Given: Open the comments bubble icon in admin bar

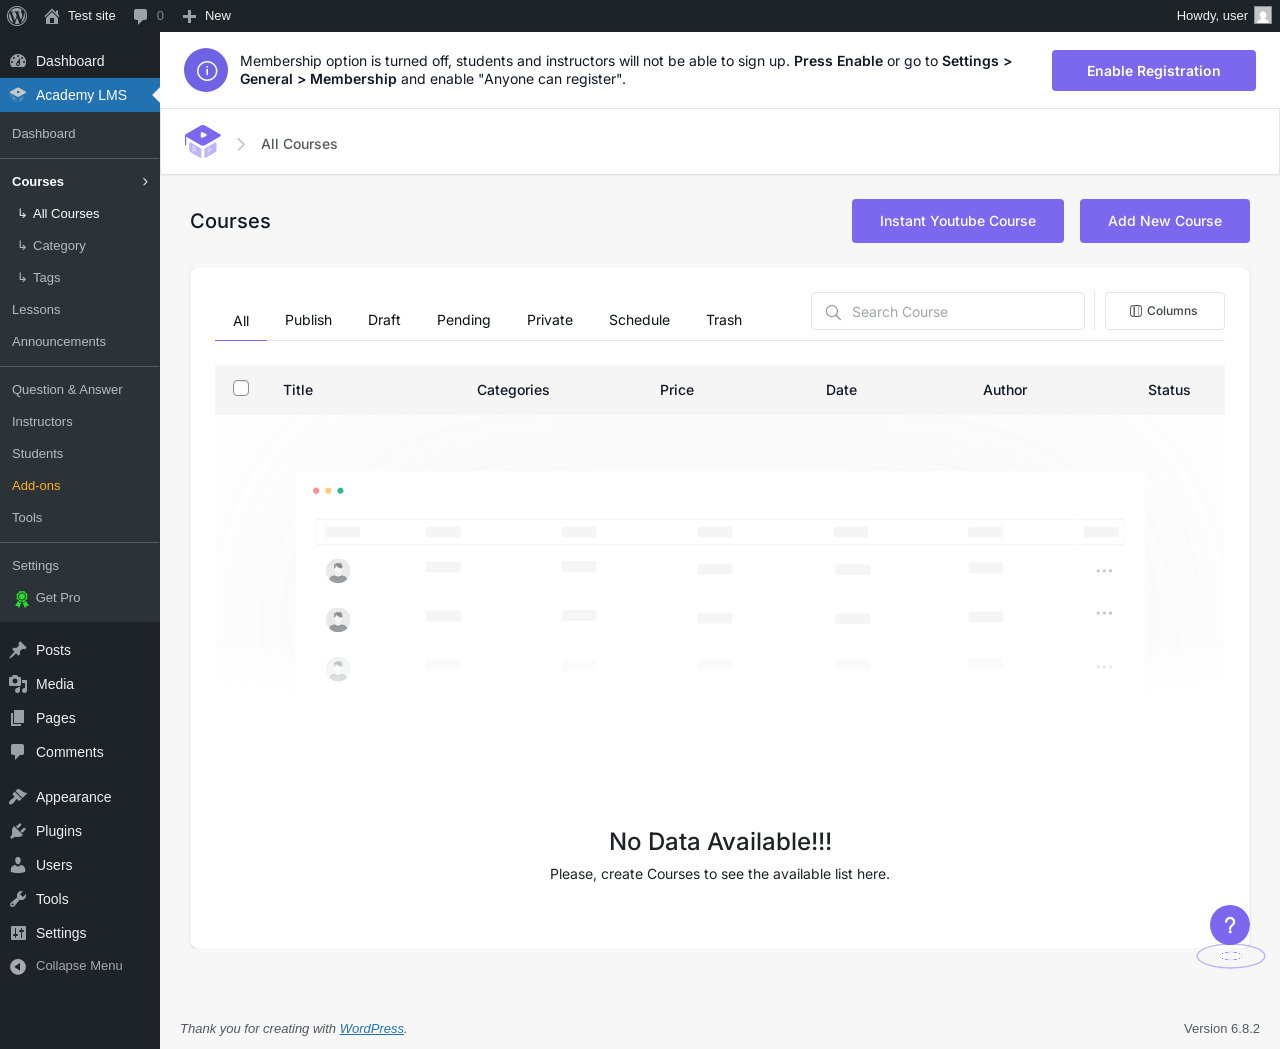Looking at the screenshot, I should point(141,16).
